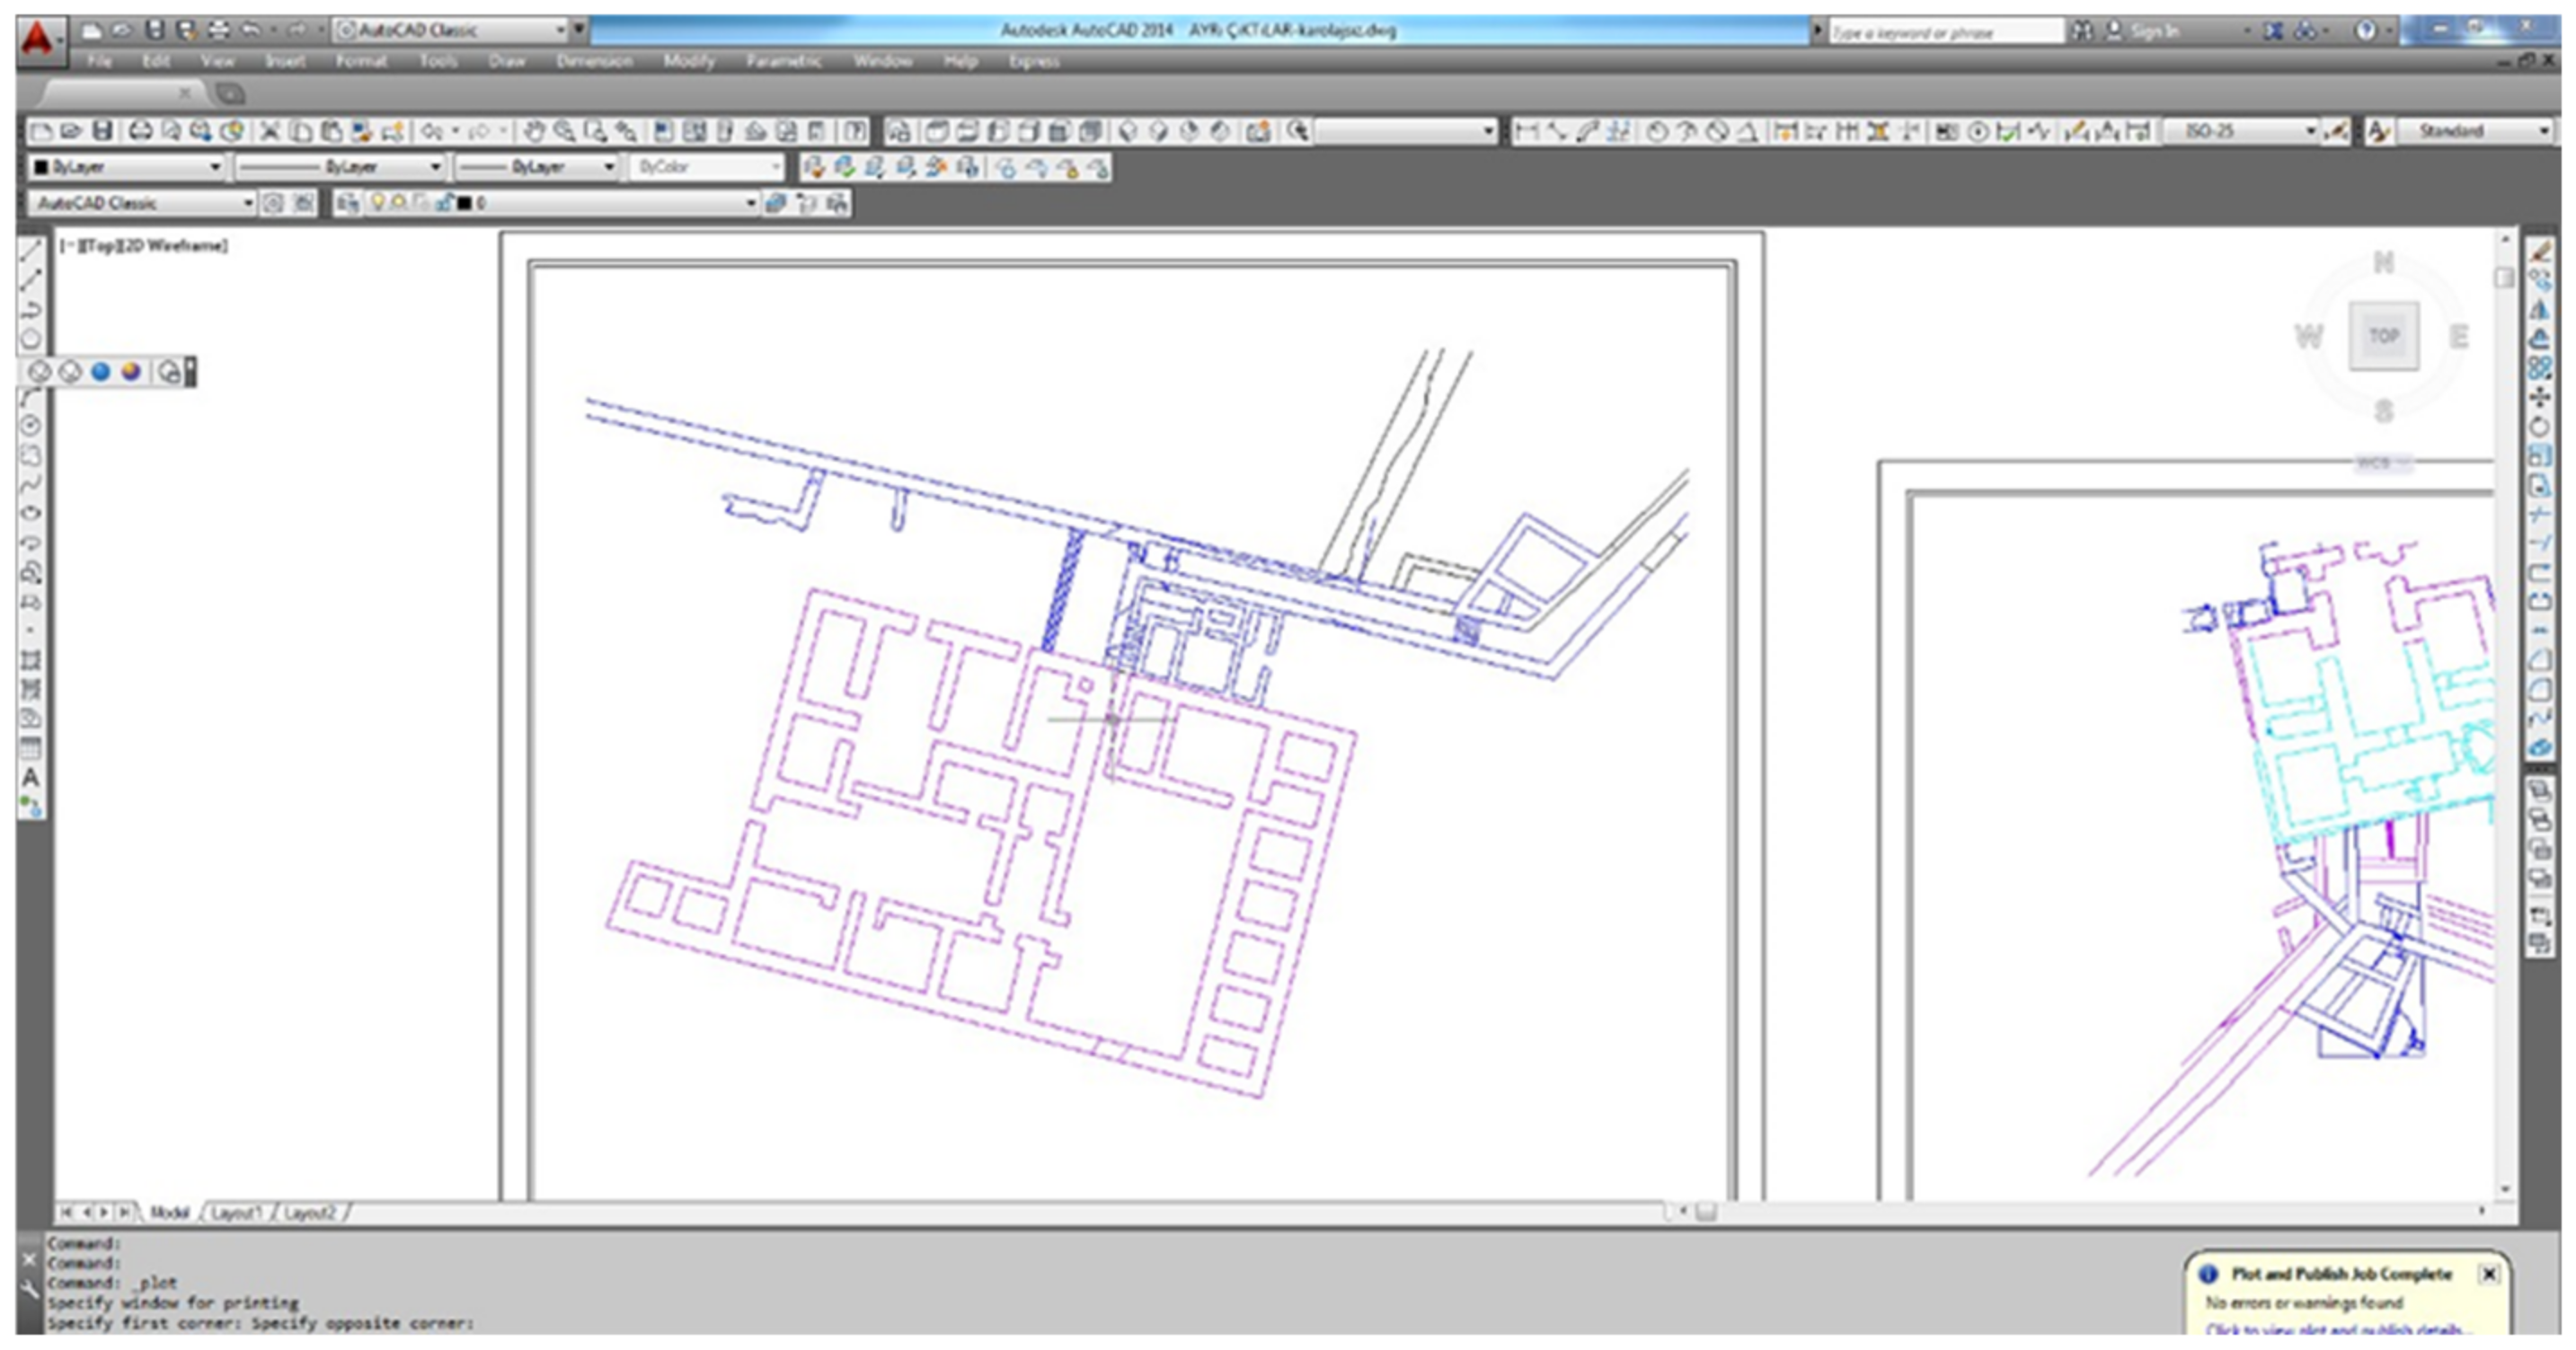Open the Modify menu
Image resolution: width=2576 pixels, height=1350 pixels.
(x=688, y=61)
